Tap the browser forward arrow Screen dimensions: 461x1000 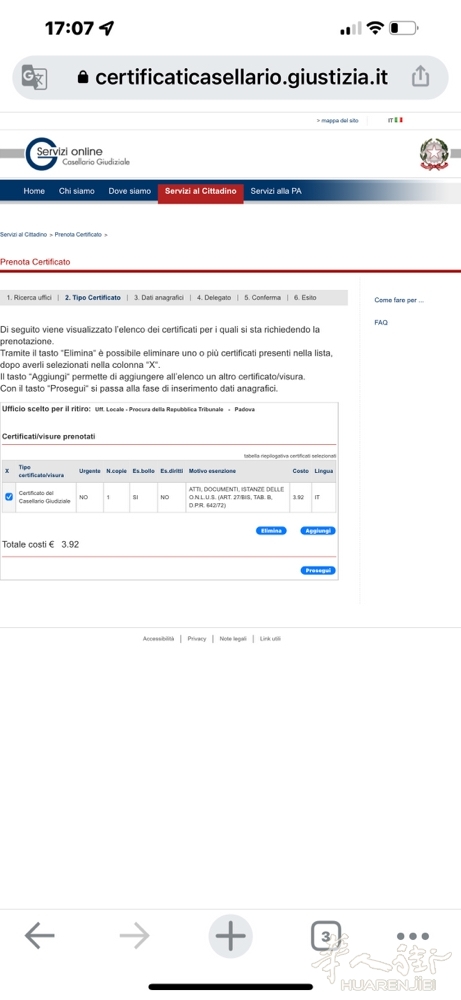[135, 936]
